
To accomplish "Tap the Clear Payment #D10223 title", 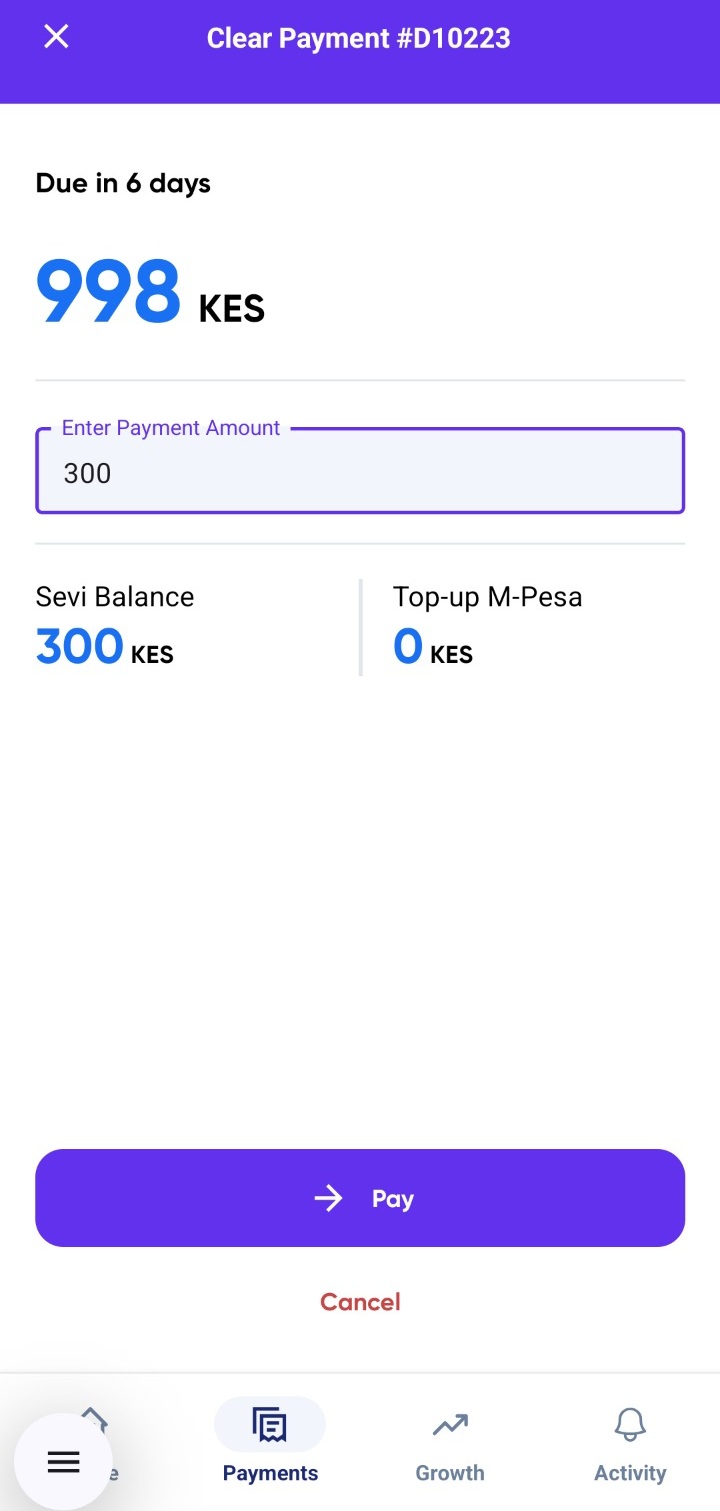I will coord(358,38).
